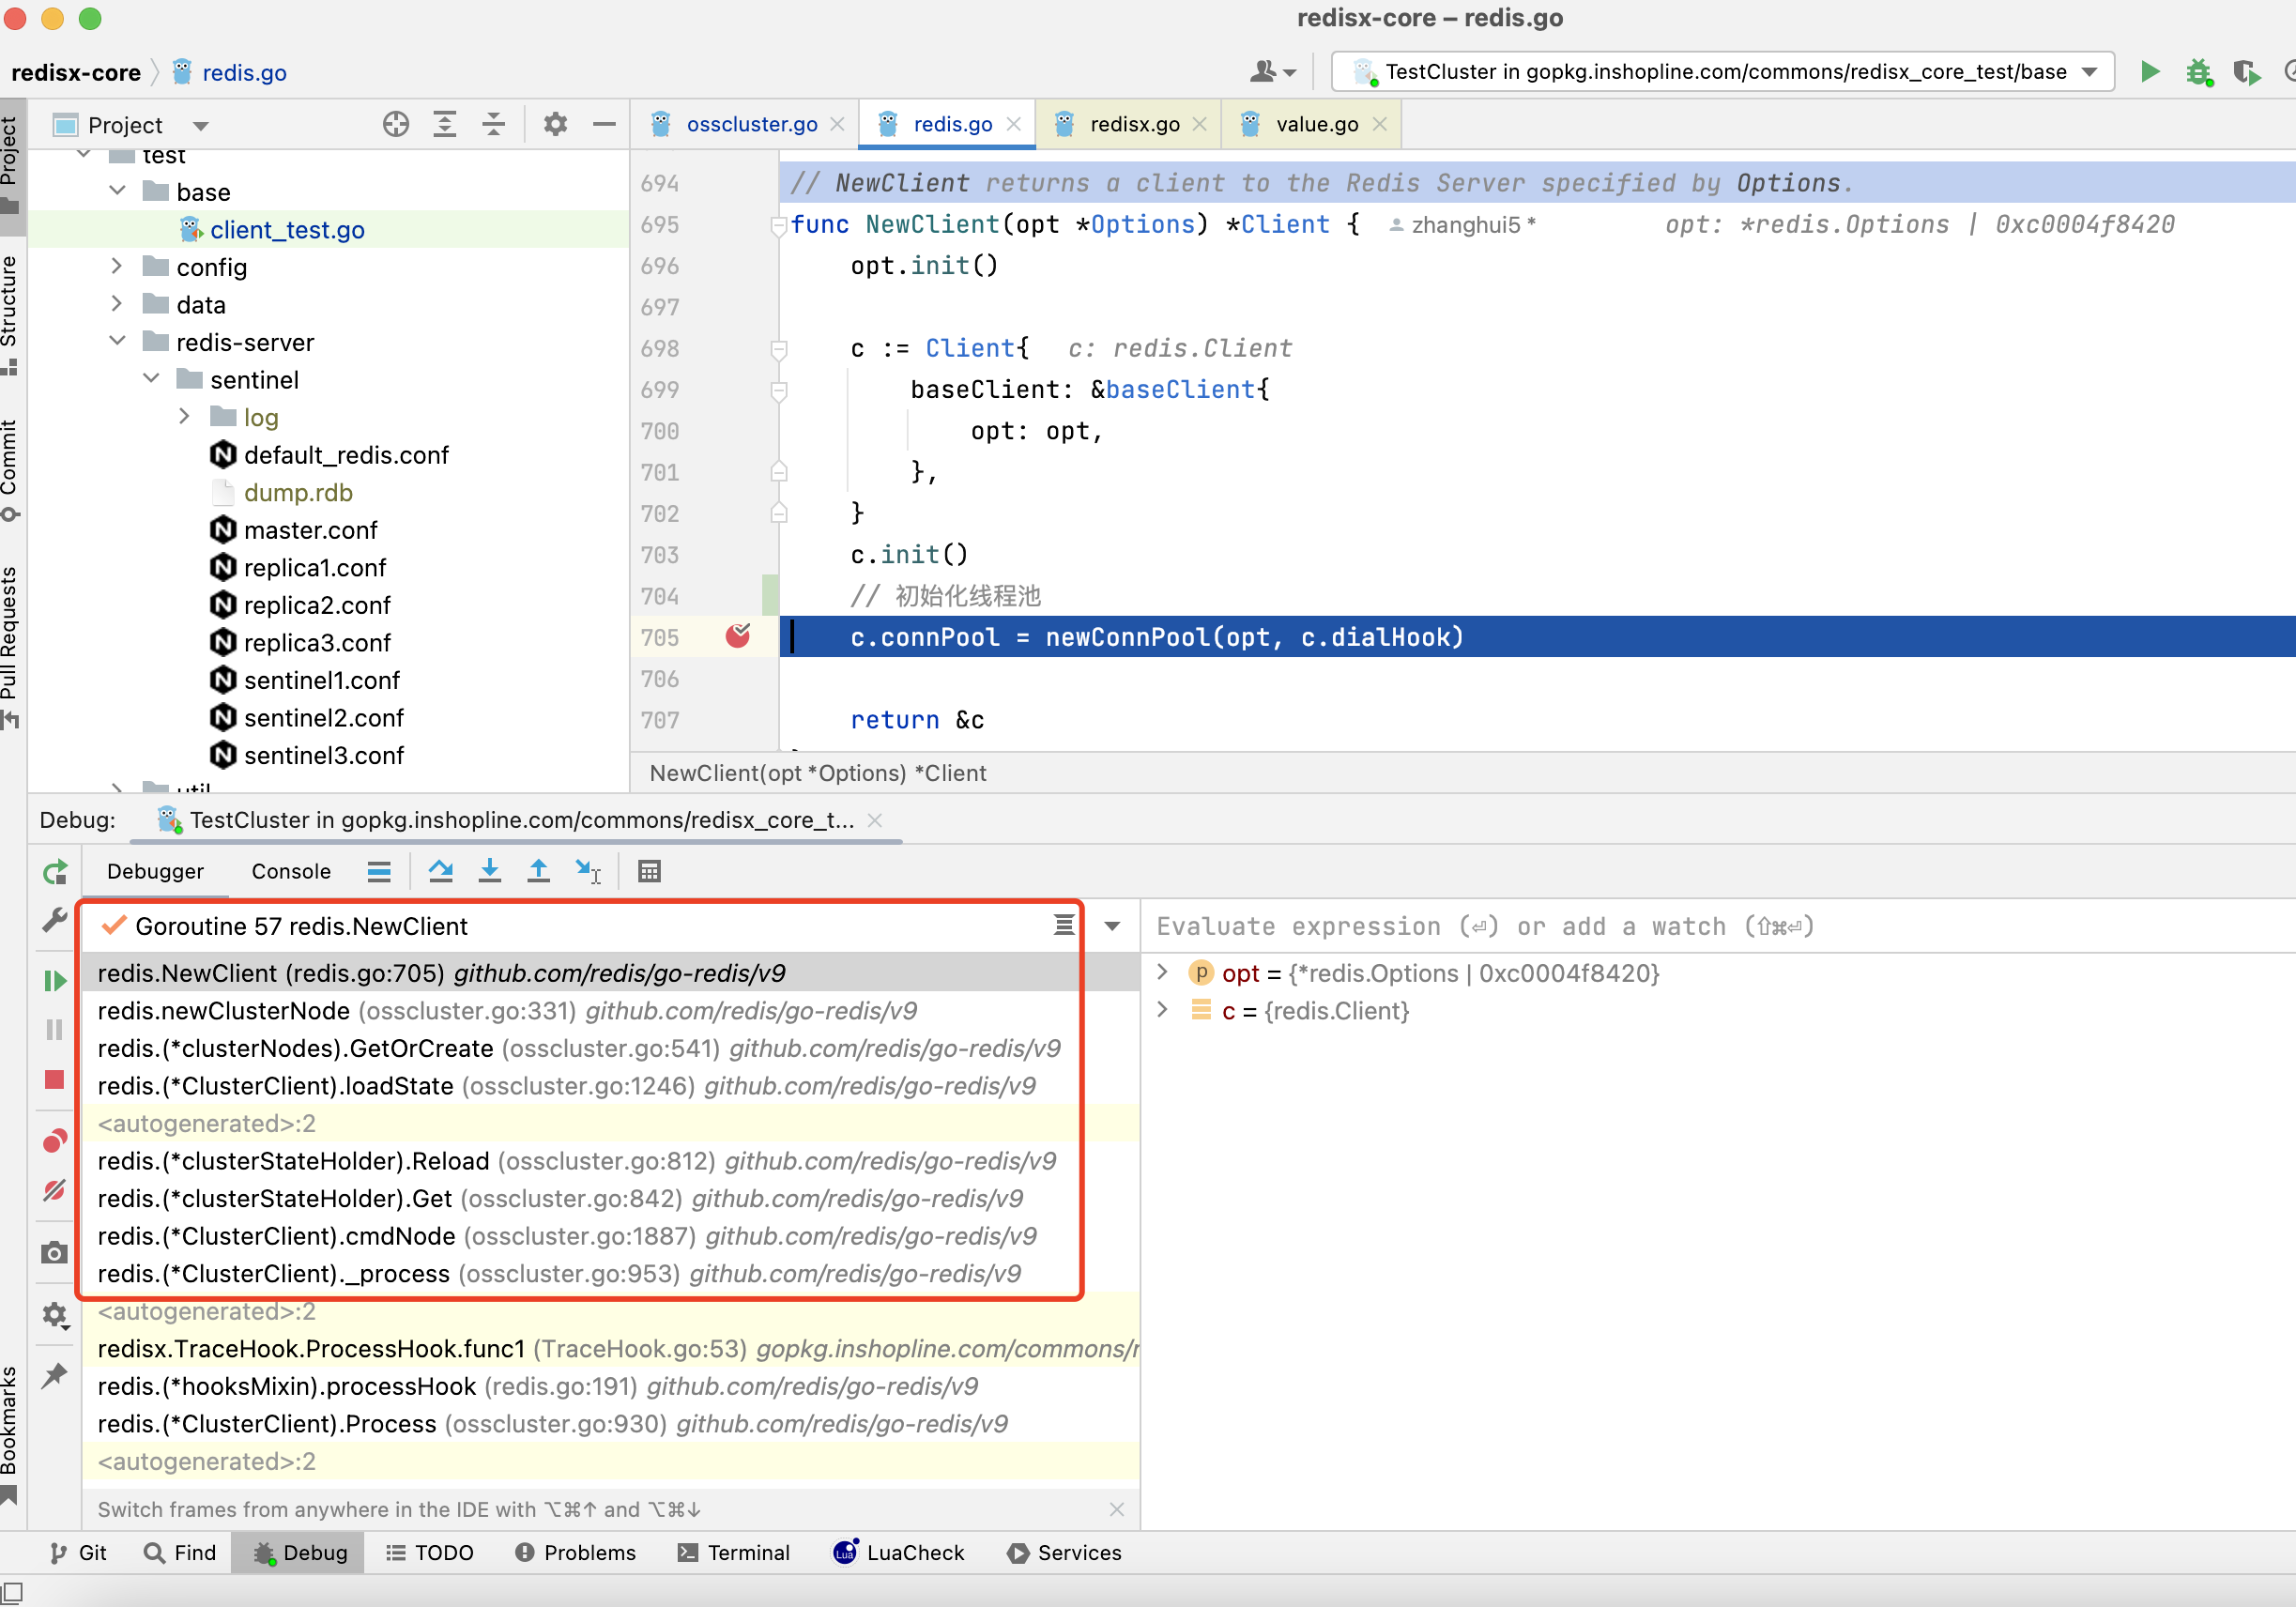
Task: Open debug panel gear settings
Action: point(55,1315)
